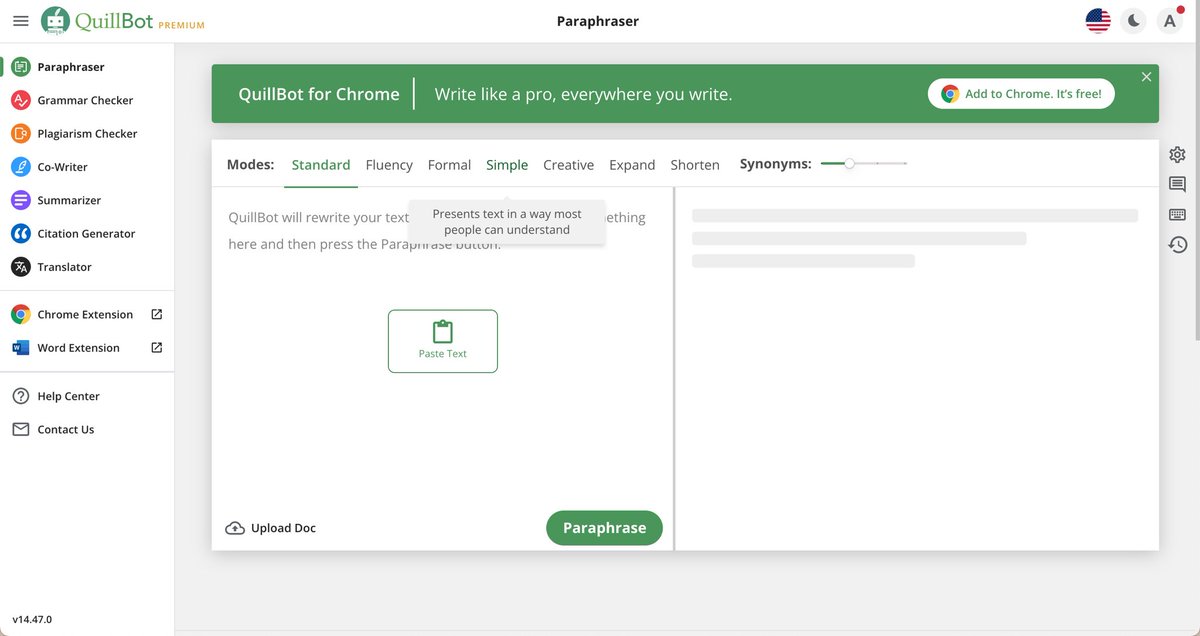This screenshot has width=1200, height=636.
Task: Click the paraphrased output panel
Action: pos(917,368)
